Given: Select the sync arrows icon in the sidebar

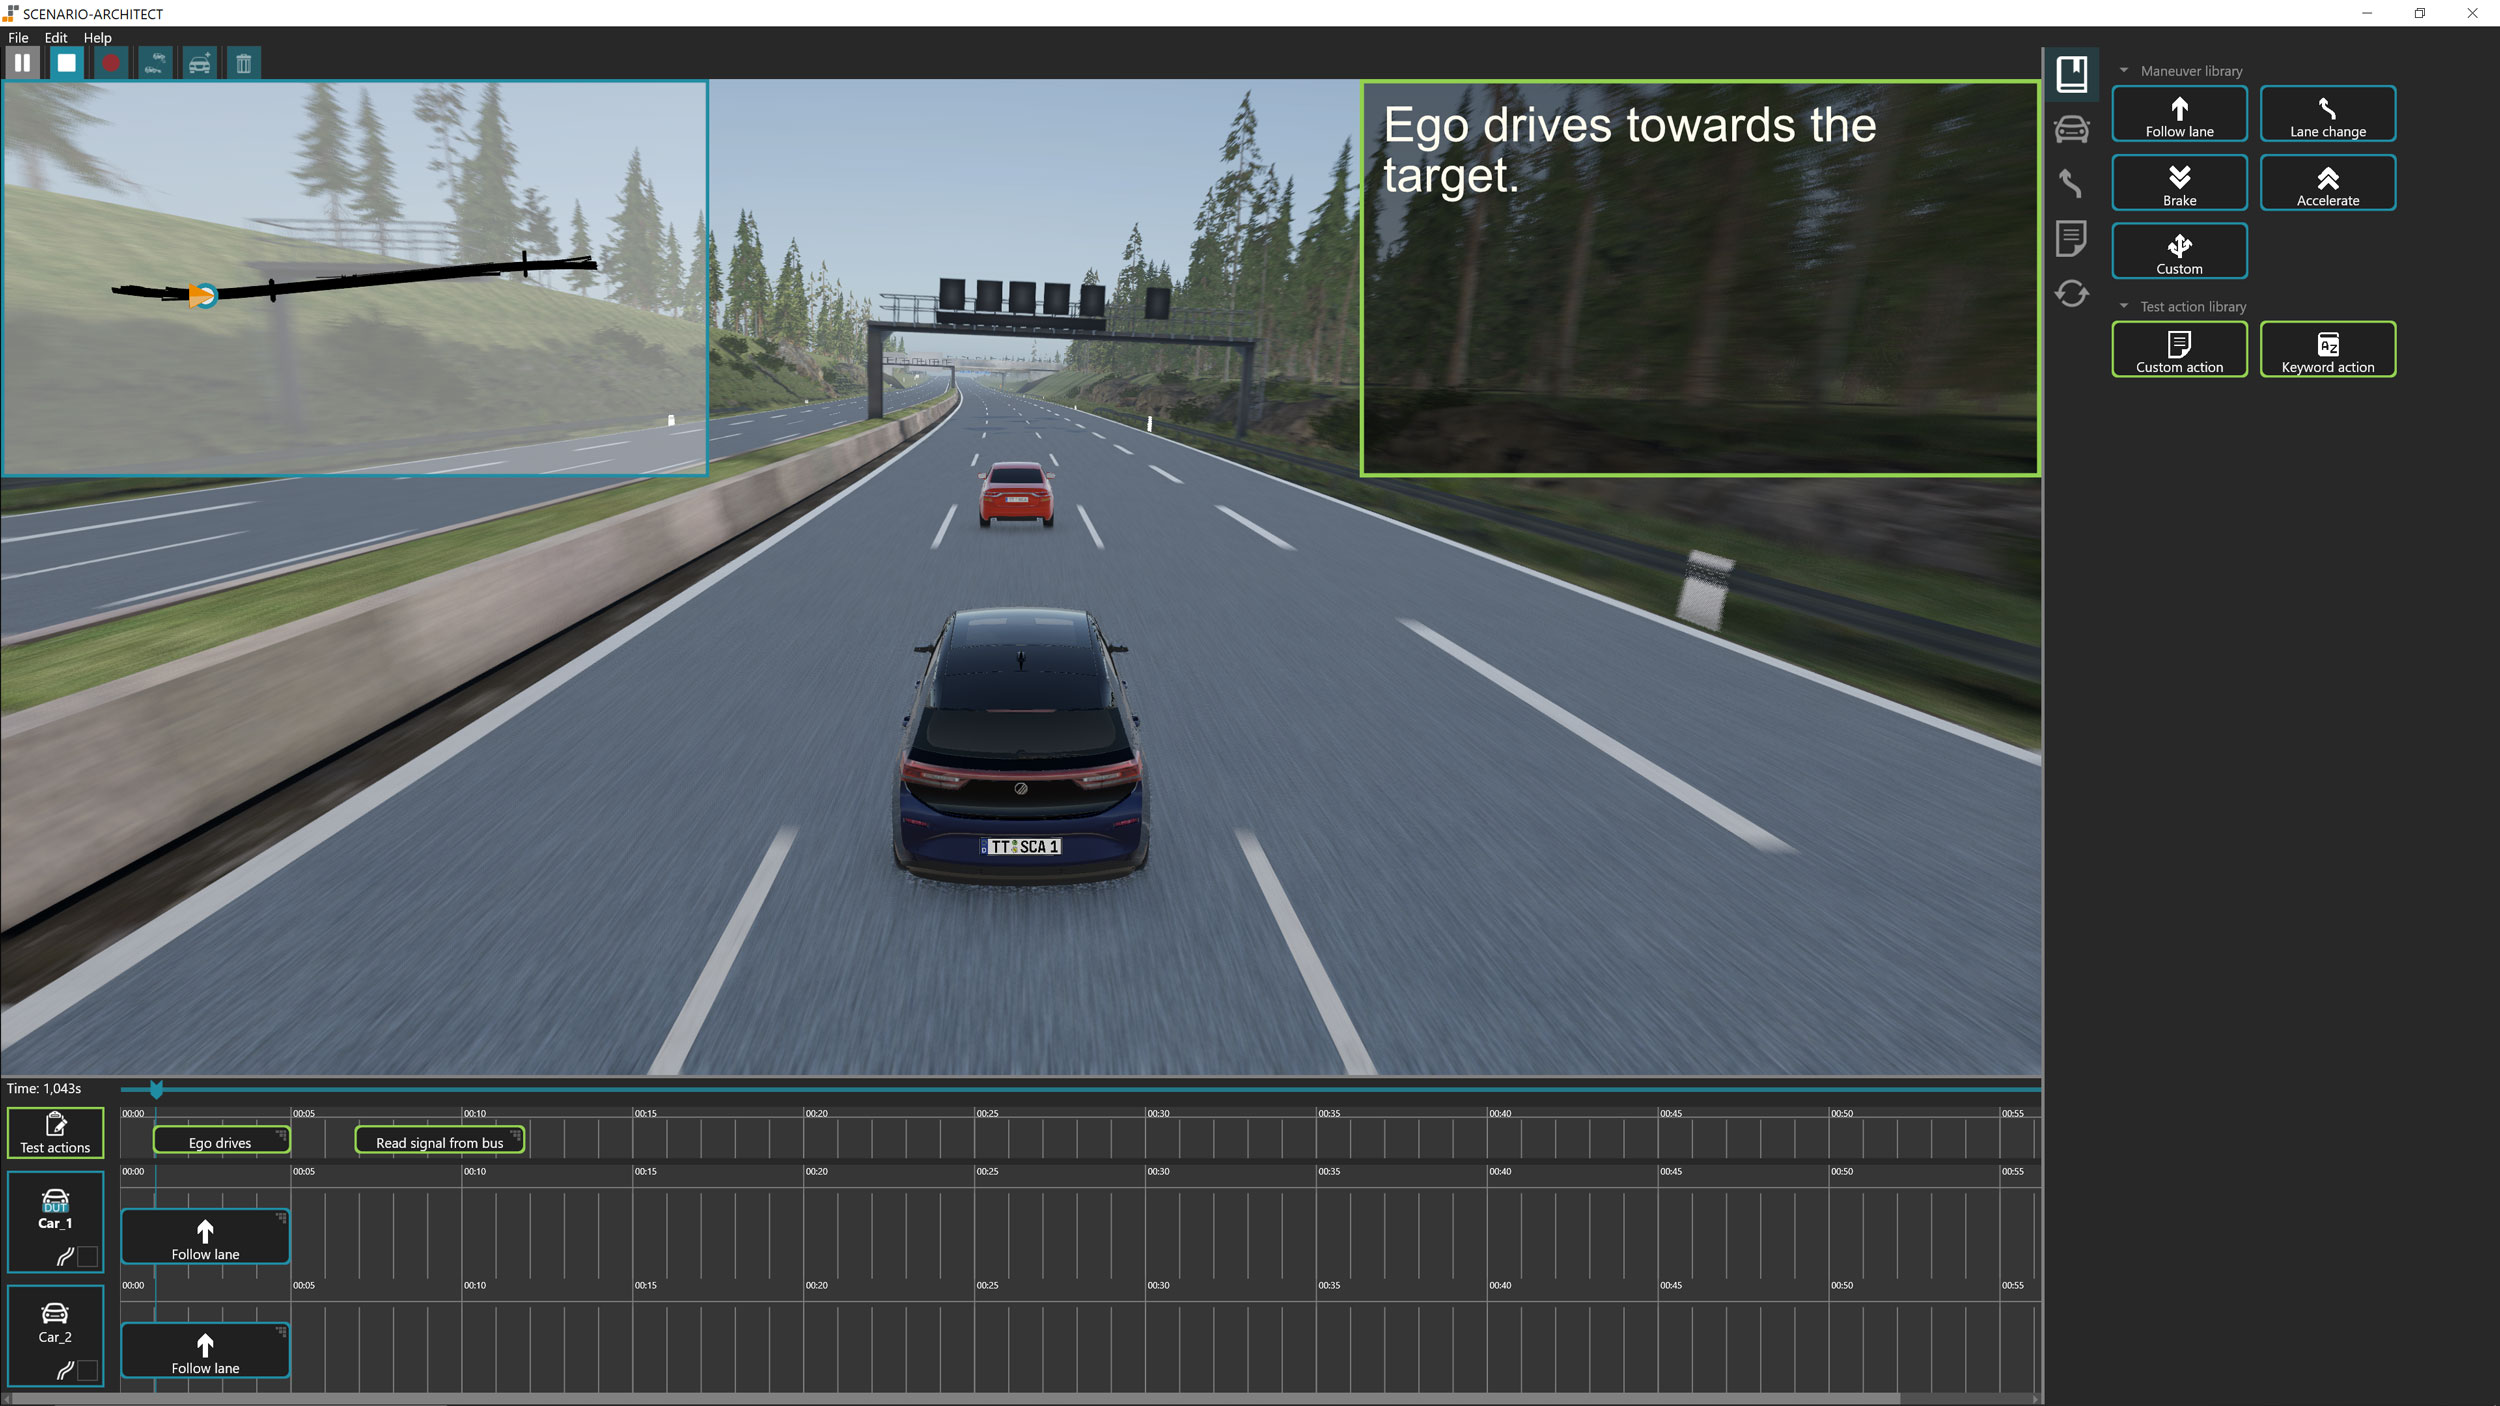Looking at the screenshot, I should coord(2071,293).
